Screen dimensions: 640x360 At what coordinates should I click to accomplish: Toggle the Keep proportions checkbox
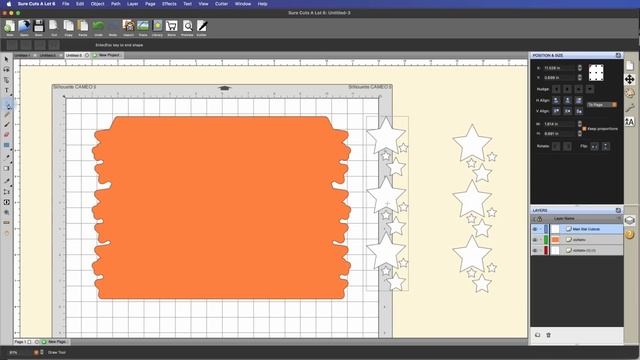click(584, 129)
